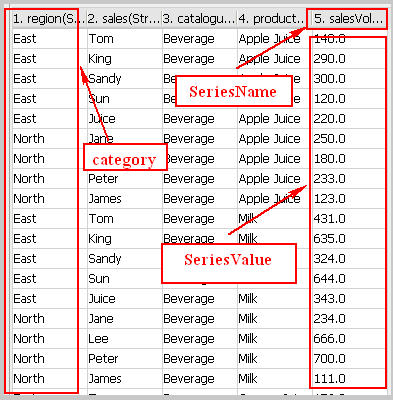Image resolution: width=393 pixels, height=400 pixels.
Task: Click the 700.0 value cell
Action: point(349,359)
